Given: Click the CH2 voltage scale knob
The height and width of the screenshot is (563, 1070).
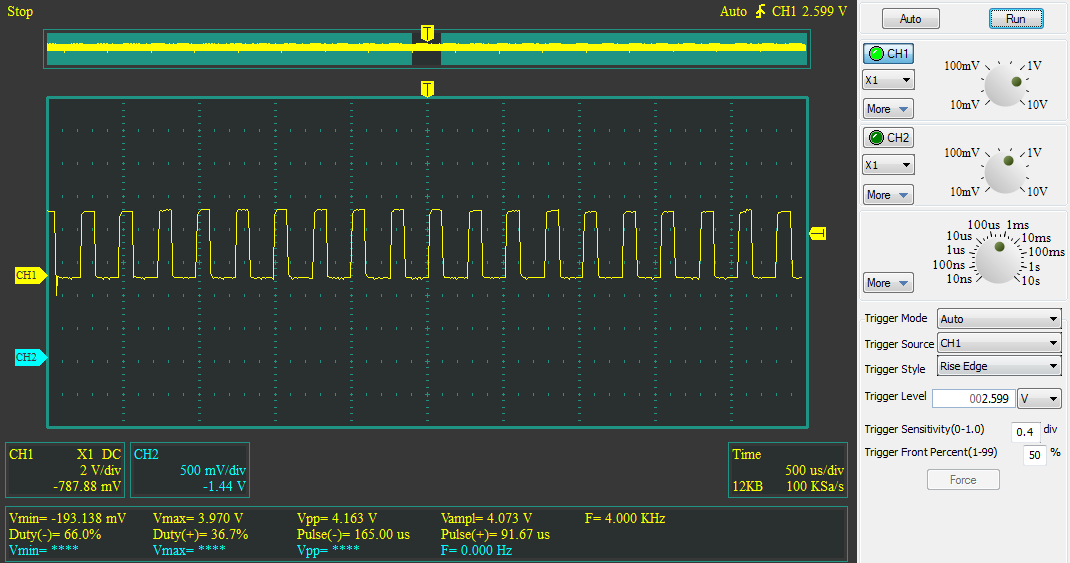Looking at the screenshot, I should pos(1004,173).
